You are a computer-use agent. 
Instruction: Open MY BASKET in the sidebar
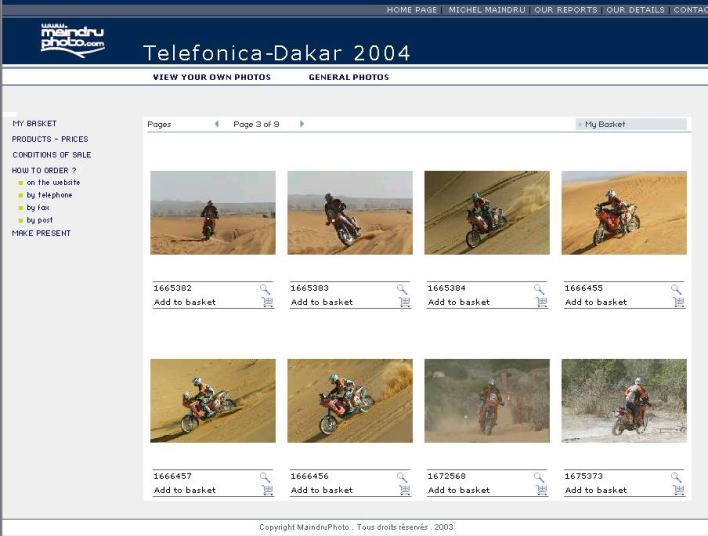34,123
